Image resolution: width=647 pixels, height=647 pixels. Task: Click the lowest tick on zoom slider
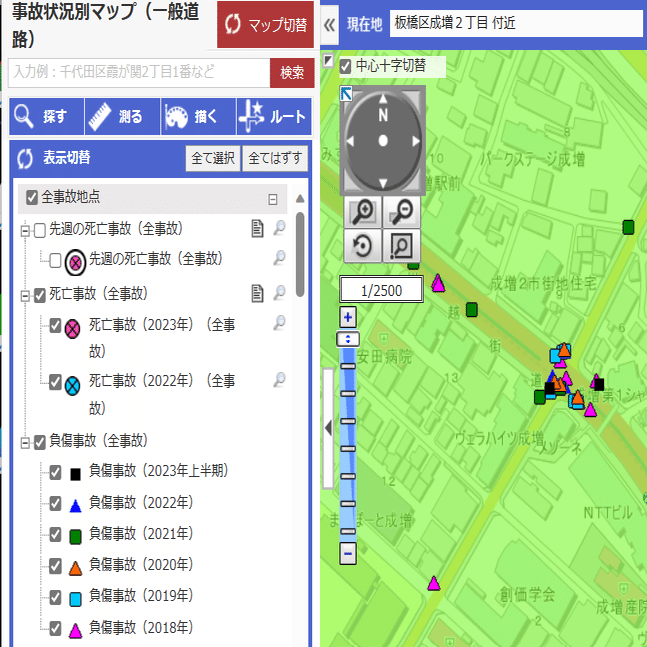tap(348, 531)
